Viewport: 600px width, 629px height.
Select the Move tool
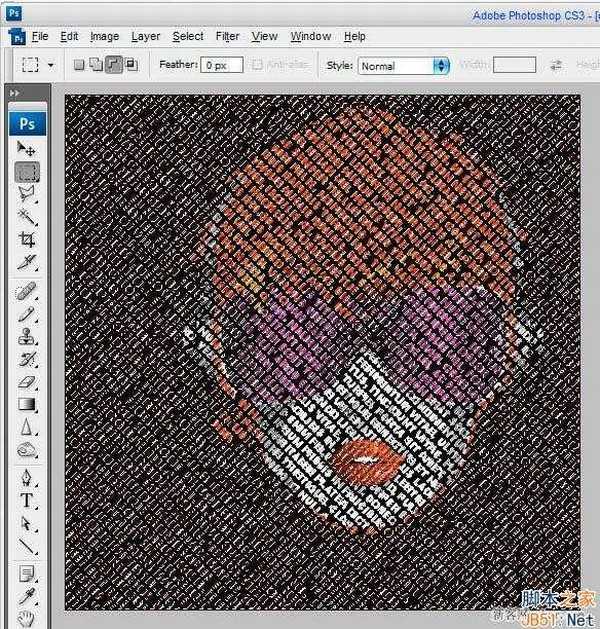tap(27, 148)
